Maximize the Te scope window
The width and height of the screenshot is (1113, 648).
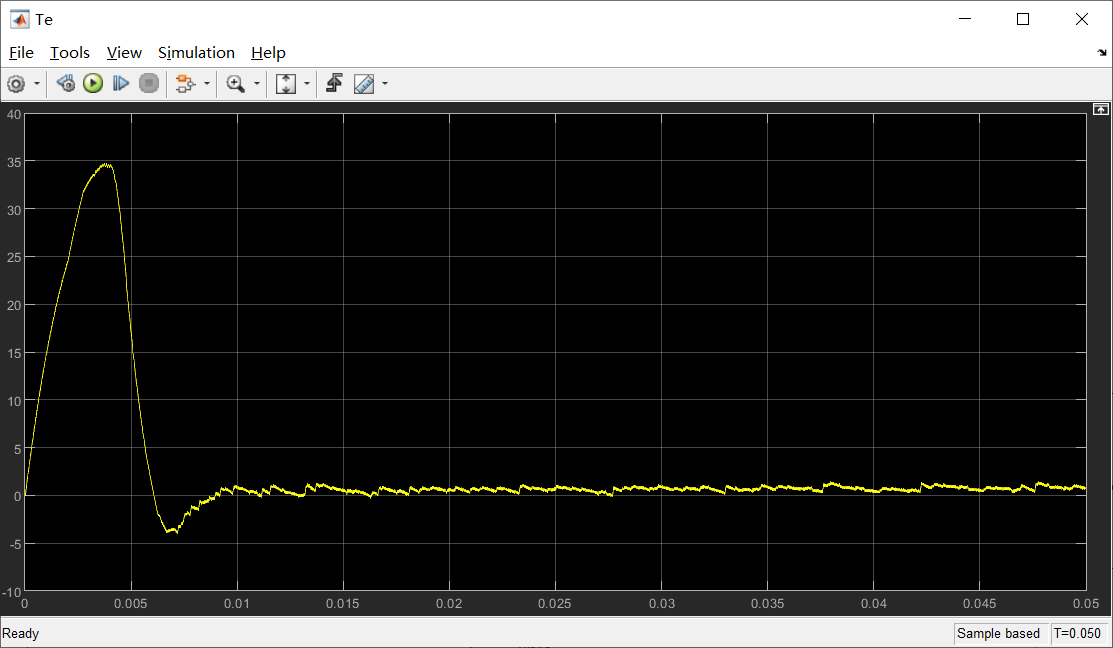coord(1023,19)
